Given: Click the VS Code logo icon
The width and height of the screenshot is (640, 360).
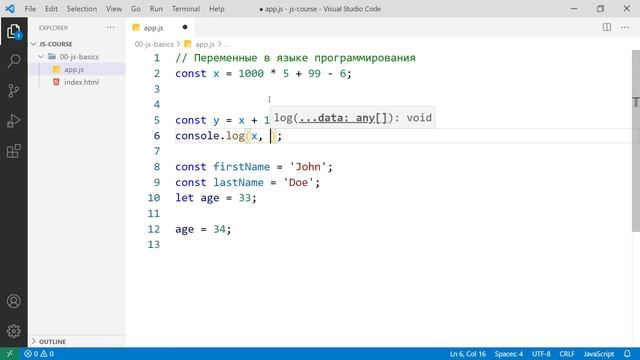Looking at the screenshot, I should tap(10, 8).
